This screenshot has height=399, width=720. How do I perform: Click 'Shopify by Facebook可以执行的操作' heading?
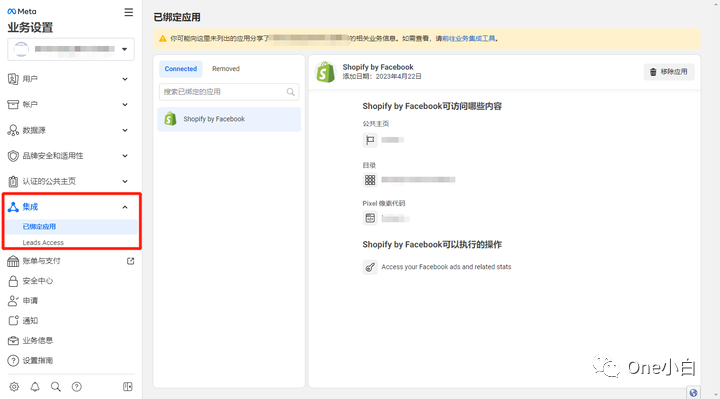tap(432, 244)
